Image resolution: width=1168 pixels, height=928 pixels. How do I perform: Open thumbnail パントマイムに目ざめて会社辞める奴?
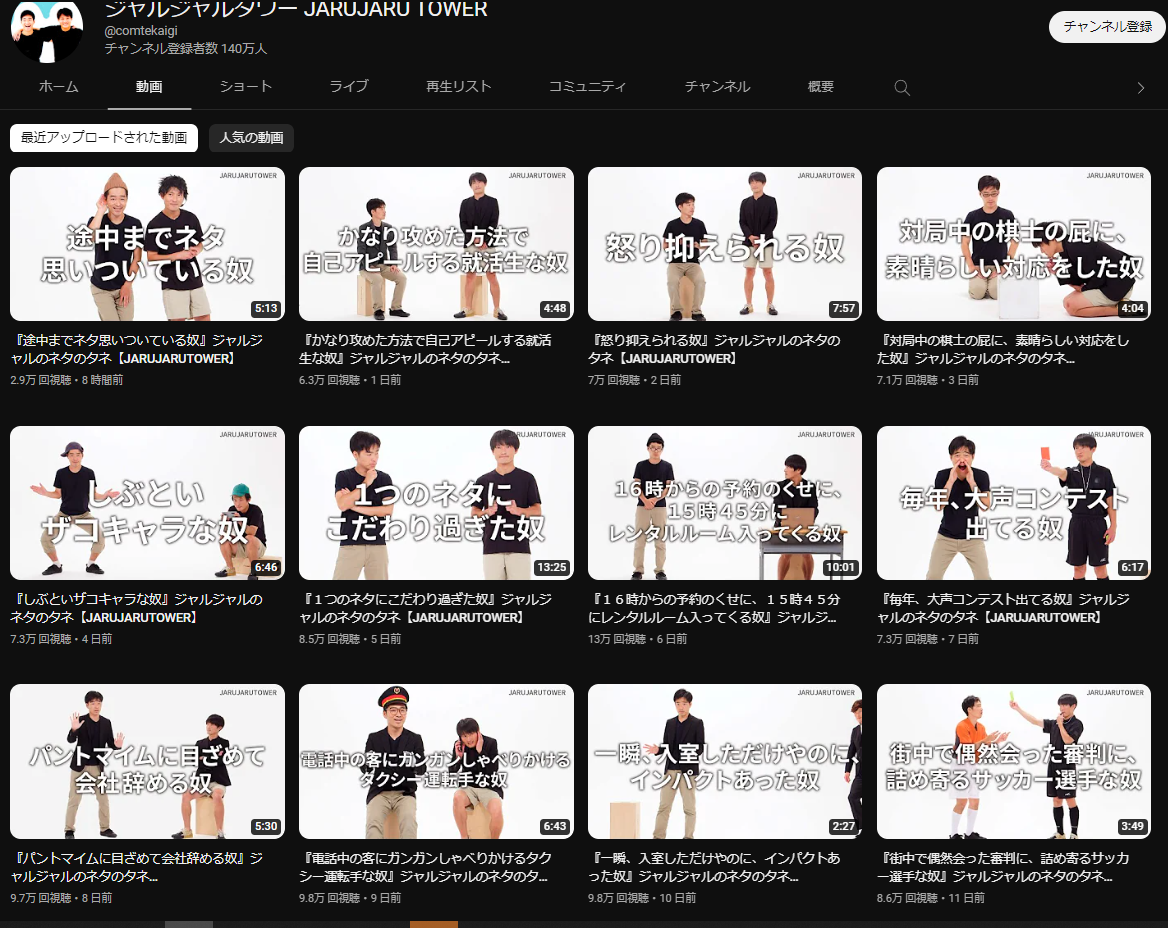coord(147,761)
